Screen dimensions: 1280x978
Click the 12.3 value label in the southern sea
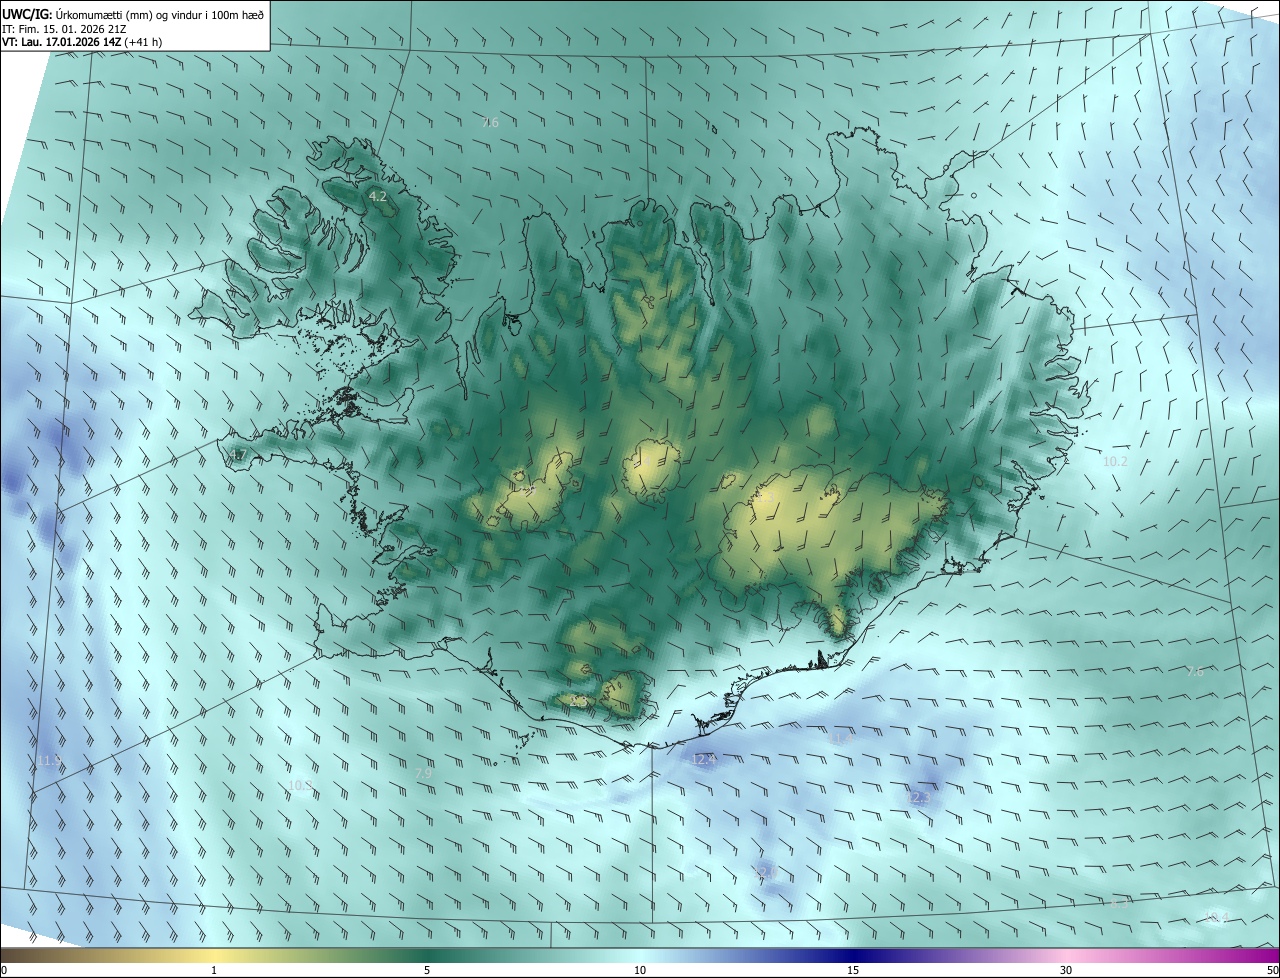point(921,798)
